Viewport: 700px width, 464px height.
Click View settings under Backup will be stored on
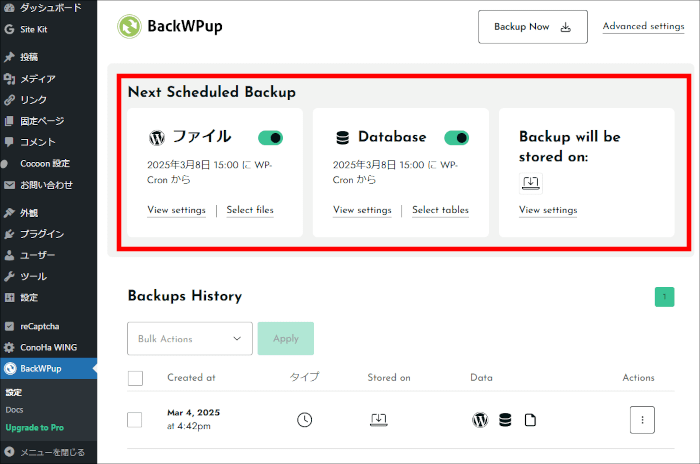548,210
